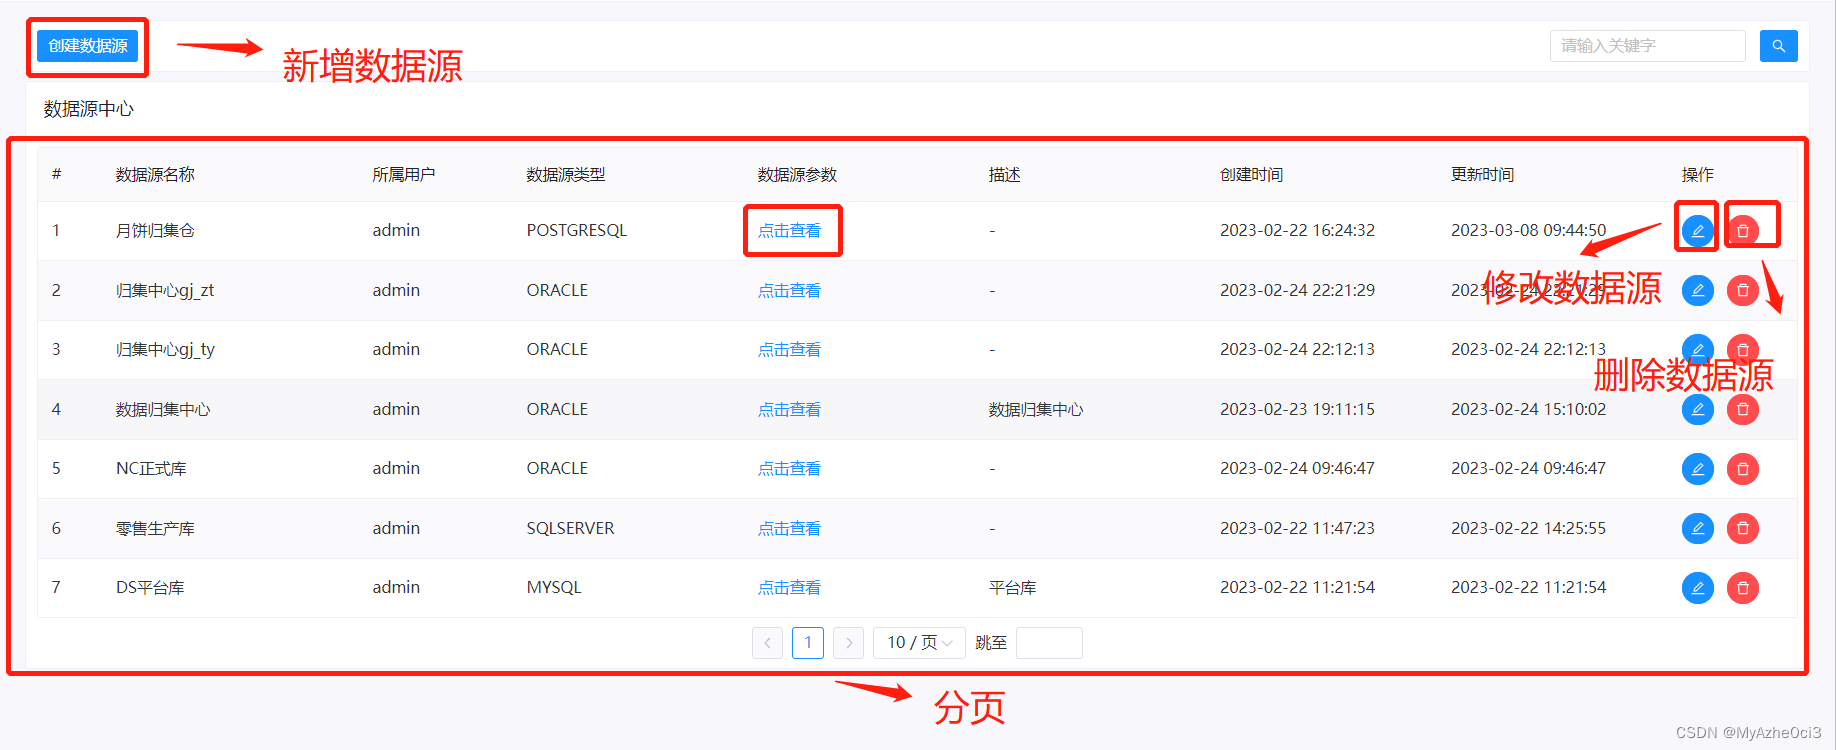Go to next page arrow

pos(848,643)
